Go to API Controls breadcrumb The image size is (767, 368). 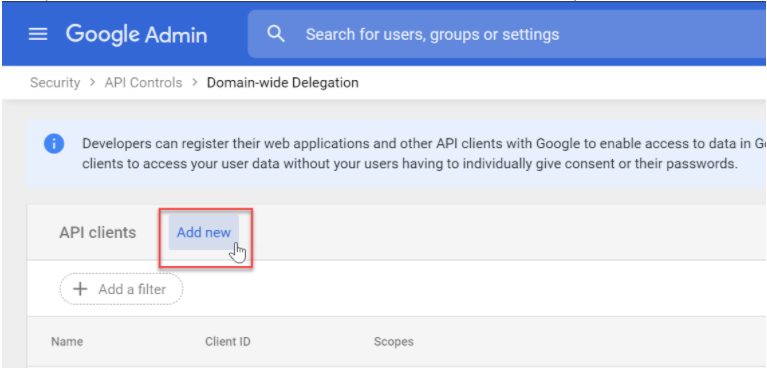pyautogui.click(x=143, y=83)
